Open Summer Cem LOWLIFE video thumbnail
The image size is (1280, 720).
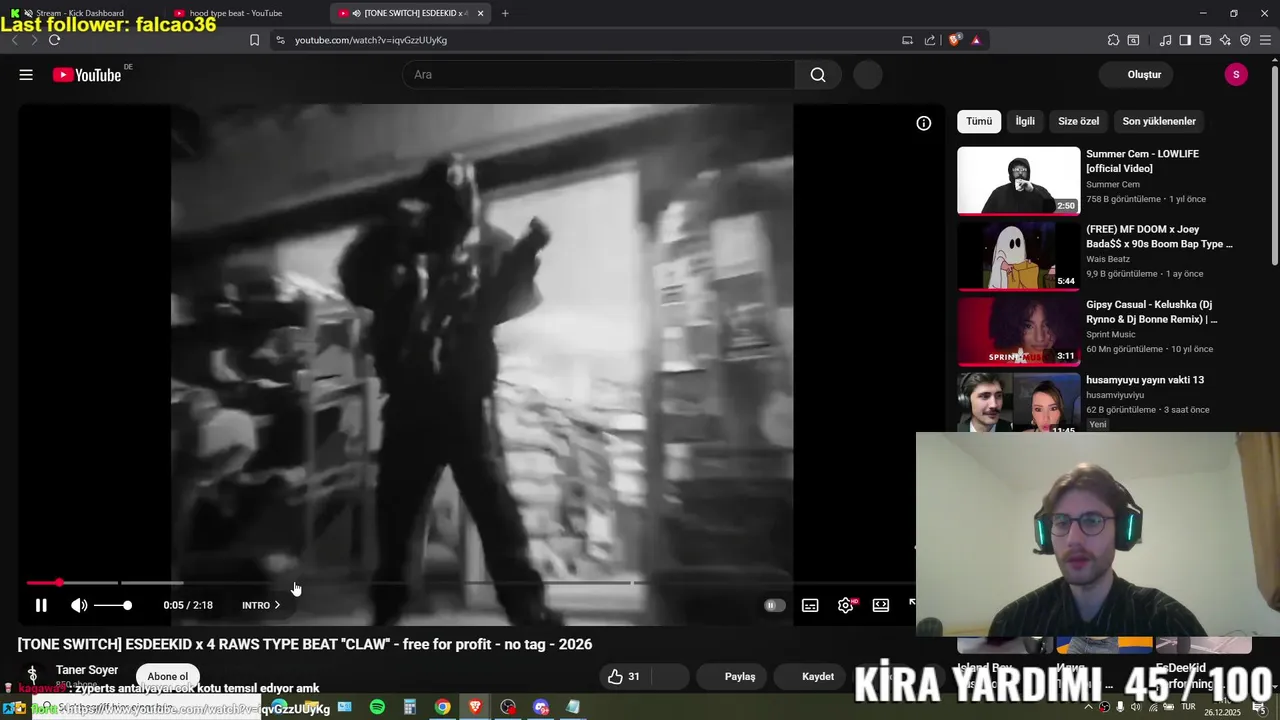(x=1019, y=181)
